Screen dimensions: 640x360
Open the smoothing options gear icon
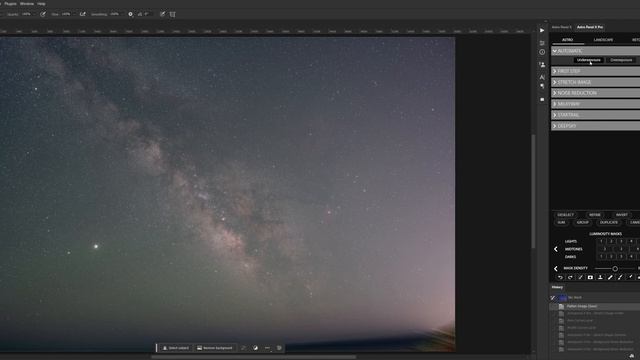click(x=130, y=14)
